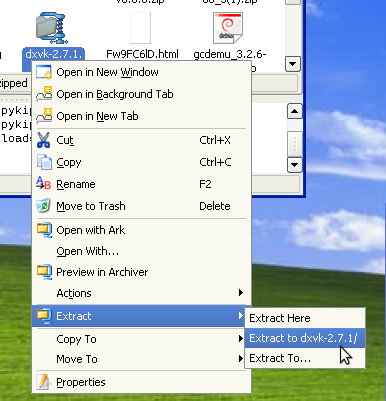Select Extract to dxvk-2.7.1/
This screenshot has height=401, width=386.
pyautogui.click(x=305, y=338)
